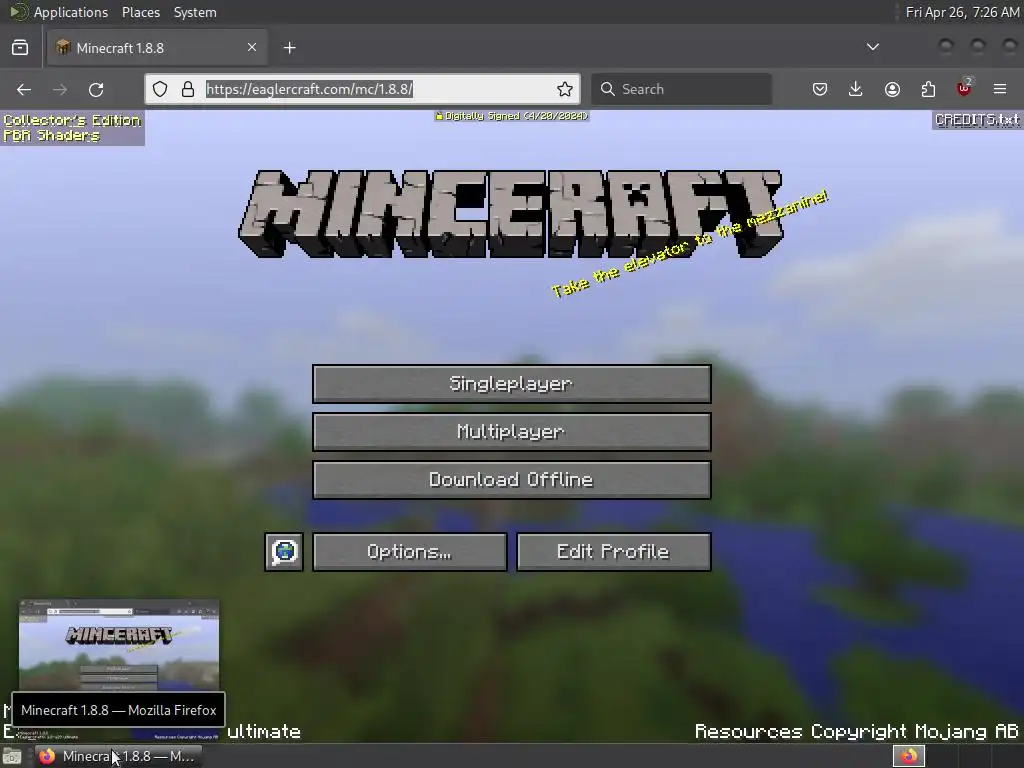Save page to Pocket
Screen dimensions: 1024x768
[820, 89]
